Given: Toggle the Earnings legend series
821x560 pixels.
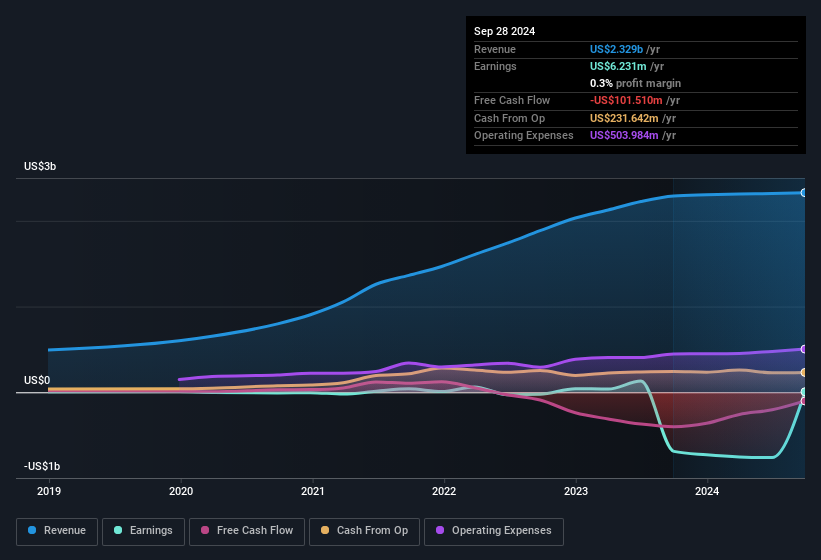Looking at the screenshot, I should pos(144,530).
